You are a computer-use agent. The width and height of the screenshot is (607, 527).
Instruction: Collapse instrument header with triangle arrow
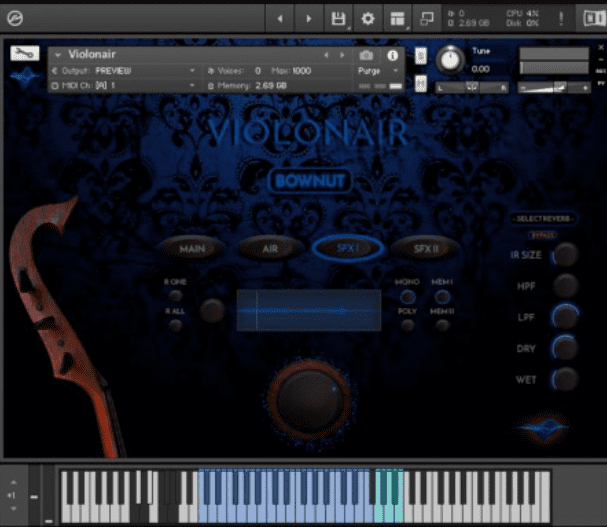[x=58, y=55]
